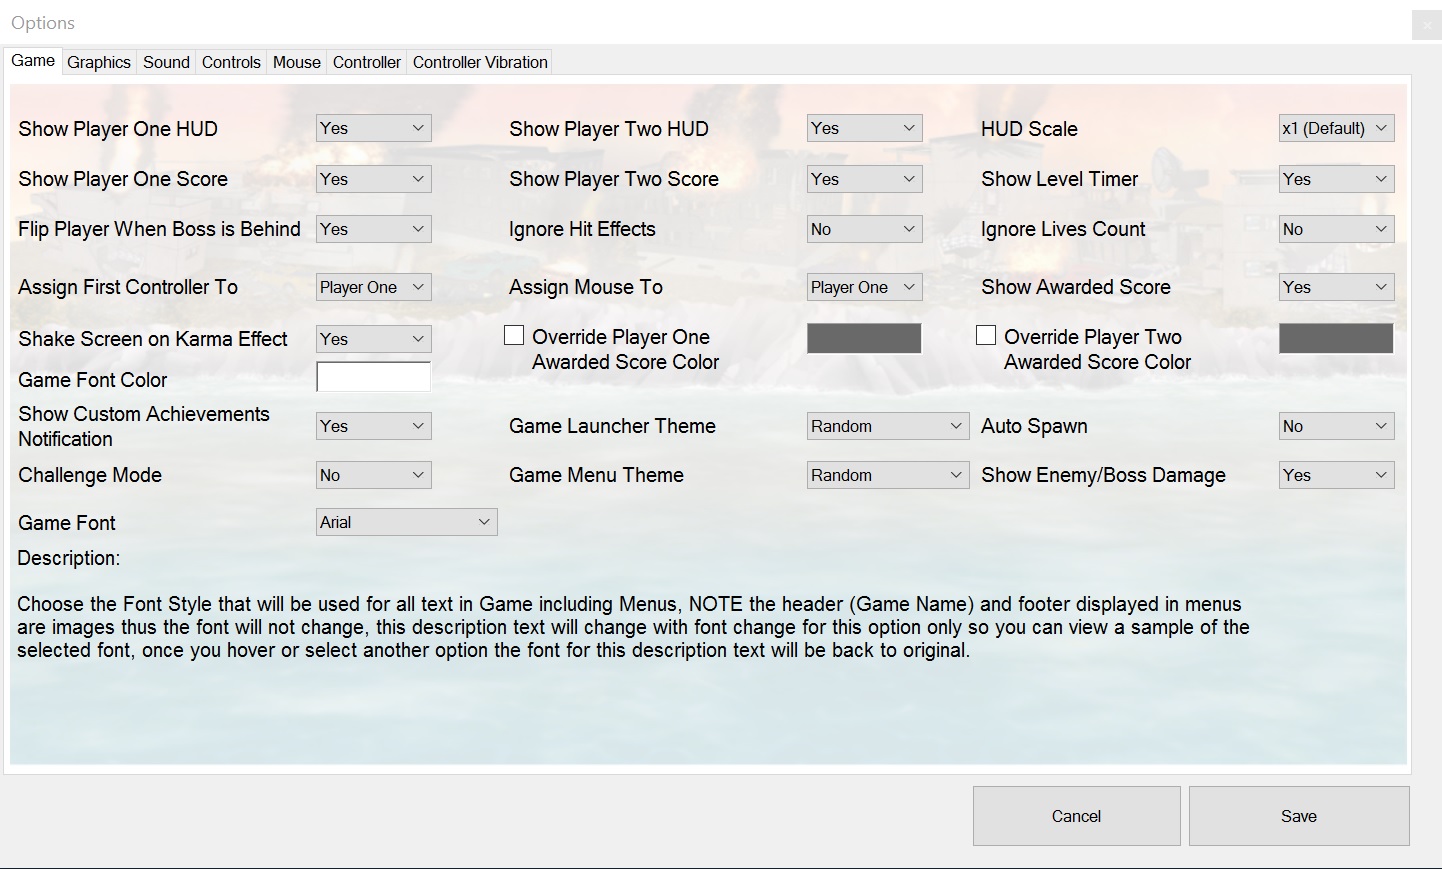
Task: Open the Show Player One HUD dropdown
Action: [373, 128]
